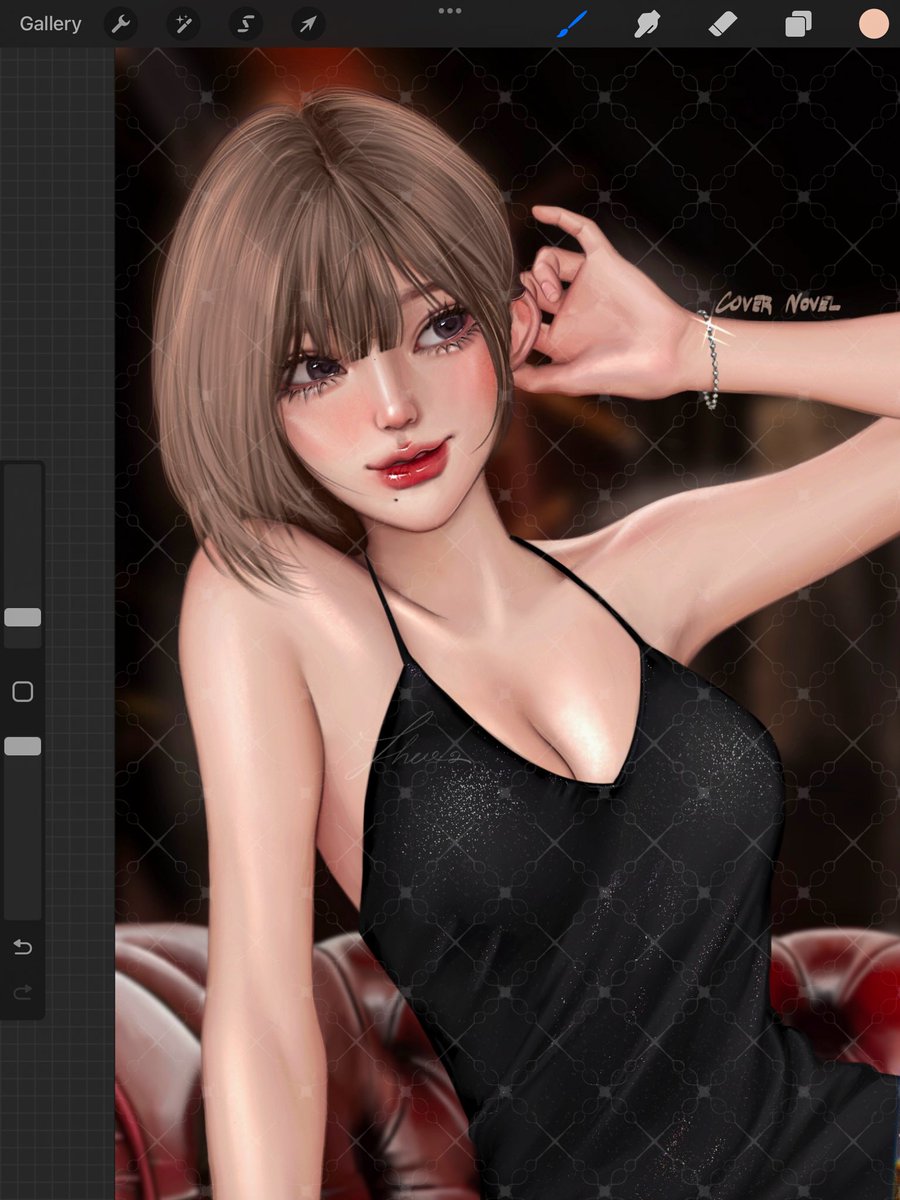Activate the Selection S tool
Viewport: 900px width, 1200px height.
click(245, 24)
